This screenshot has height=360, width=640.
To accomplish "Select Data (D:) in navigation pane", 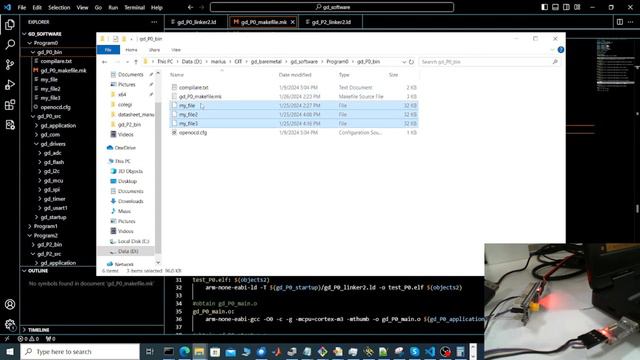I will (x=128, y=251).
